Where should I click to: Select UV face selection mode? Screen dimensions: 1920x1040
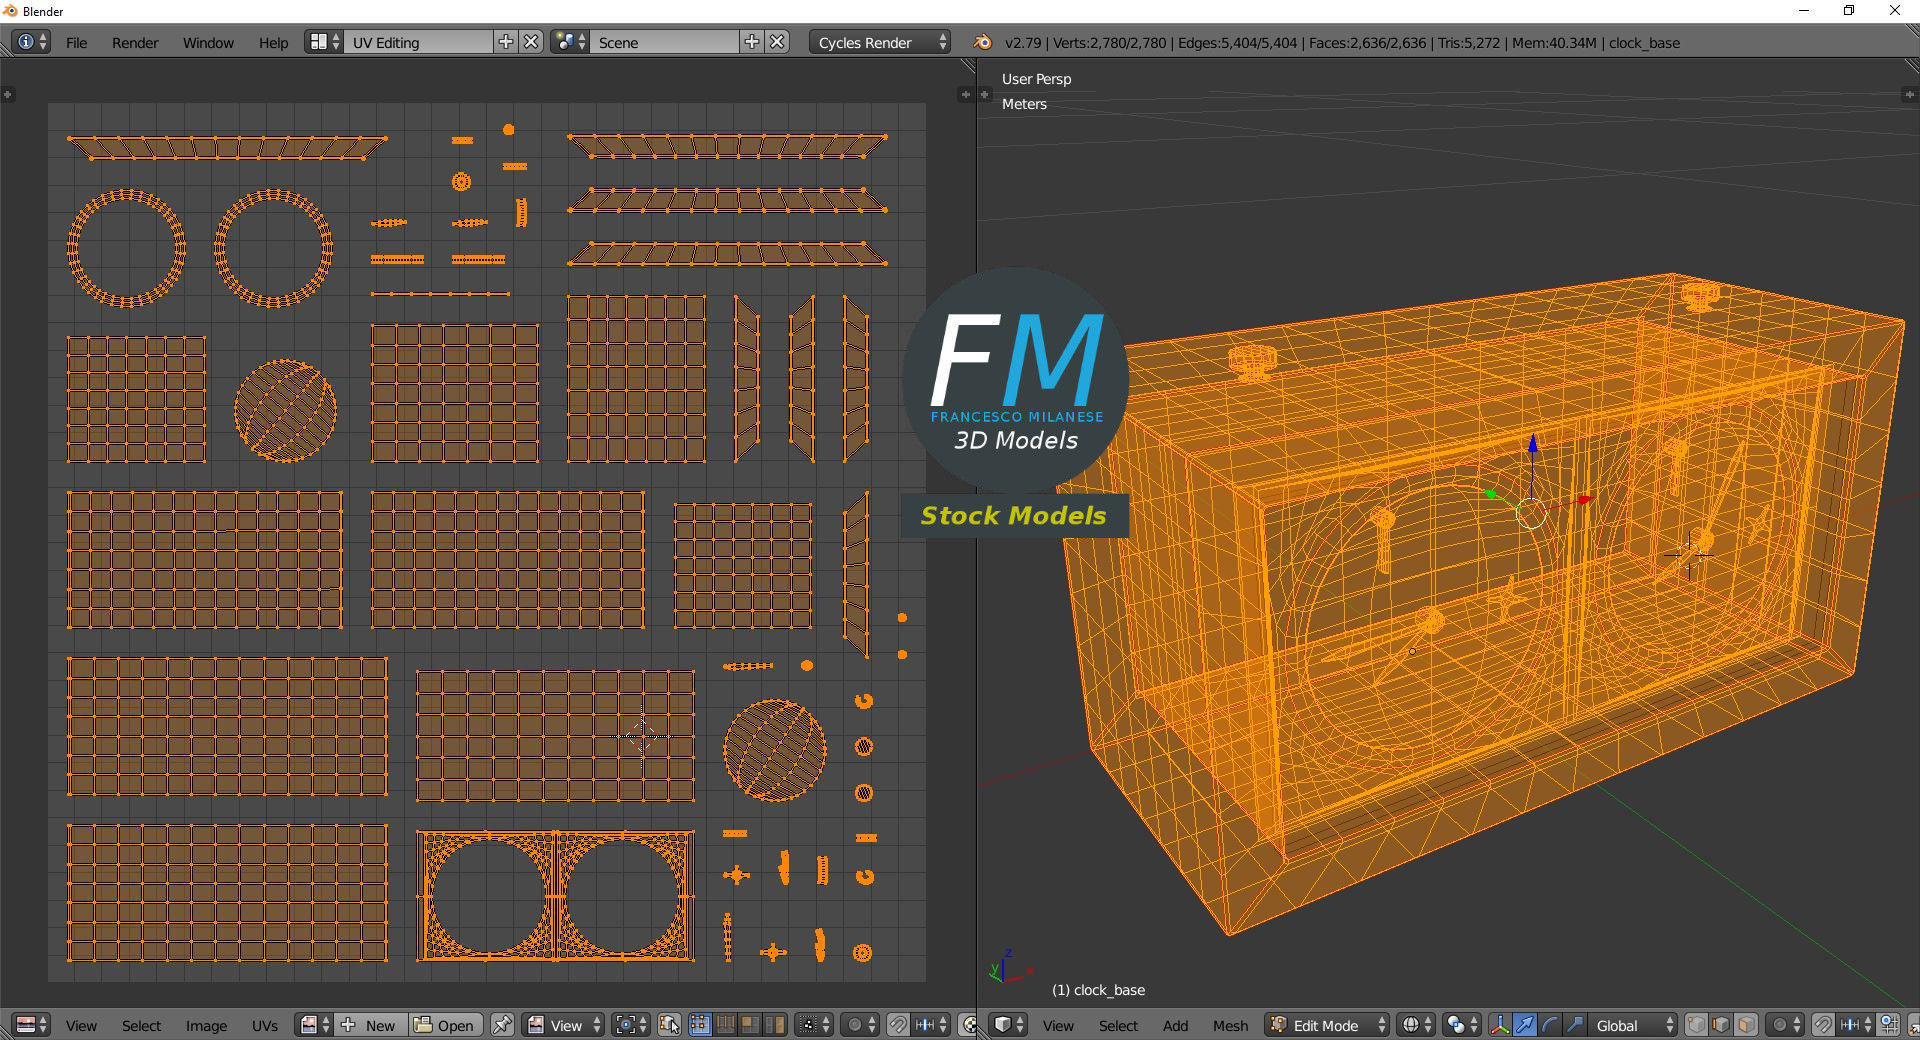[749, 1025]
